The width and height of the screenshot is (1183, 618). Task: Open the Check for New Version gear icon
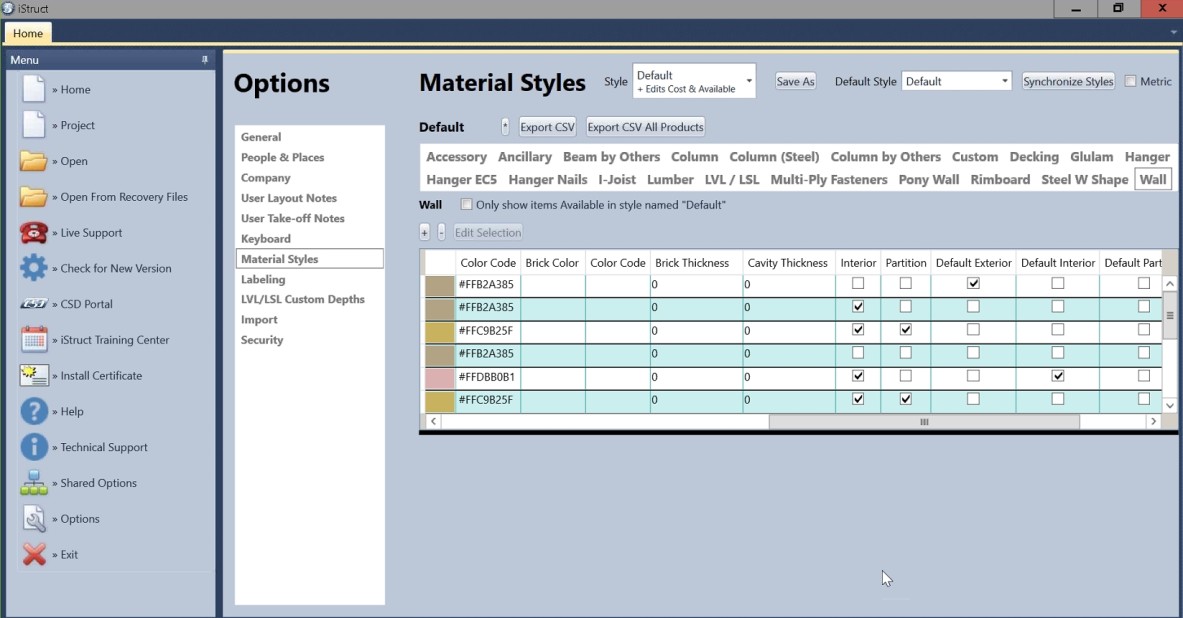tap(34, 268)
